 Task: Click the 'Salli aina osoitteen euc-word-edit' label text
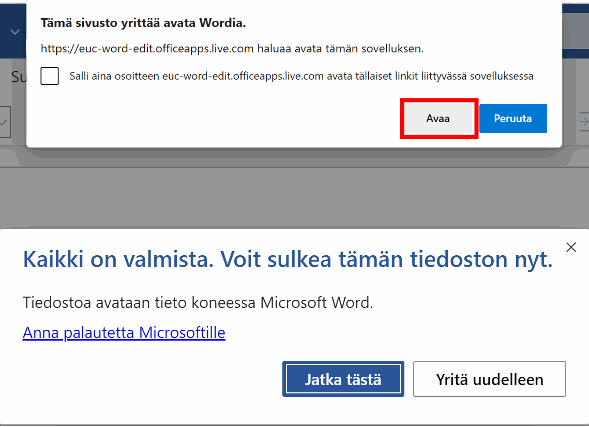pos(301,76)
